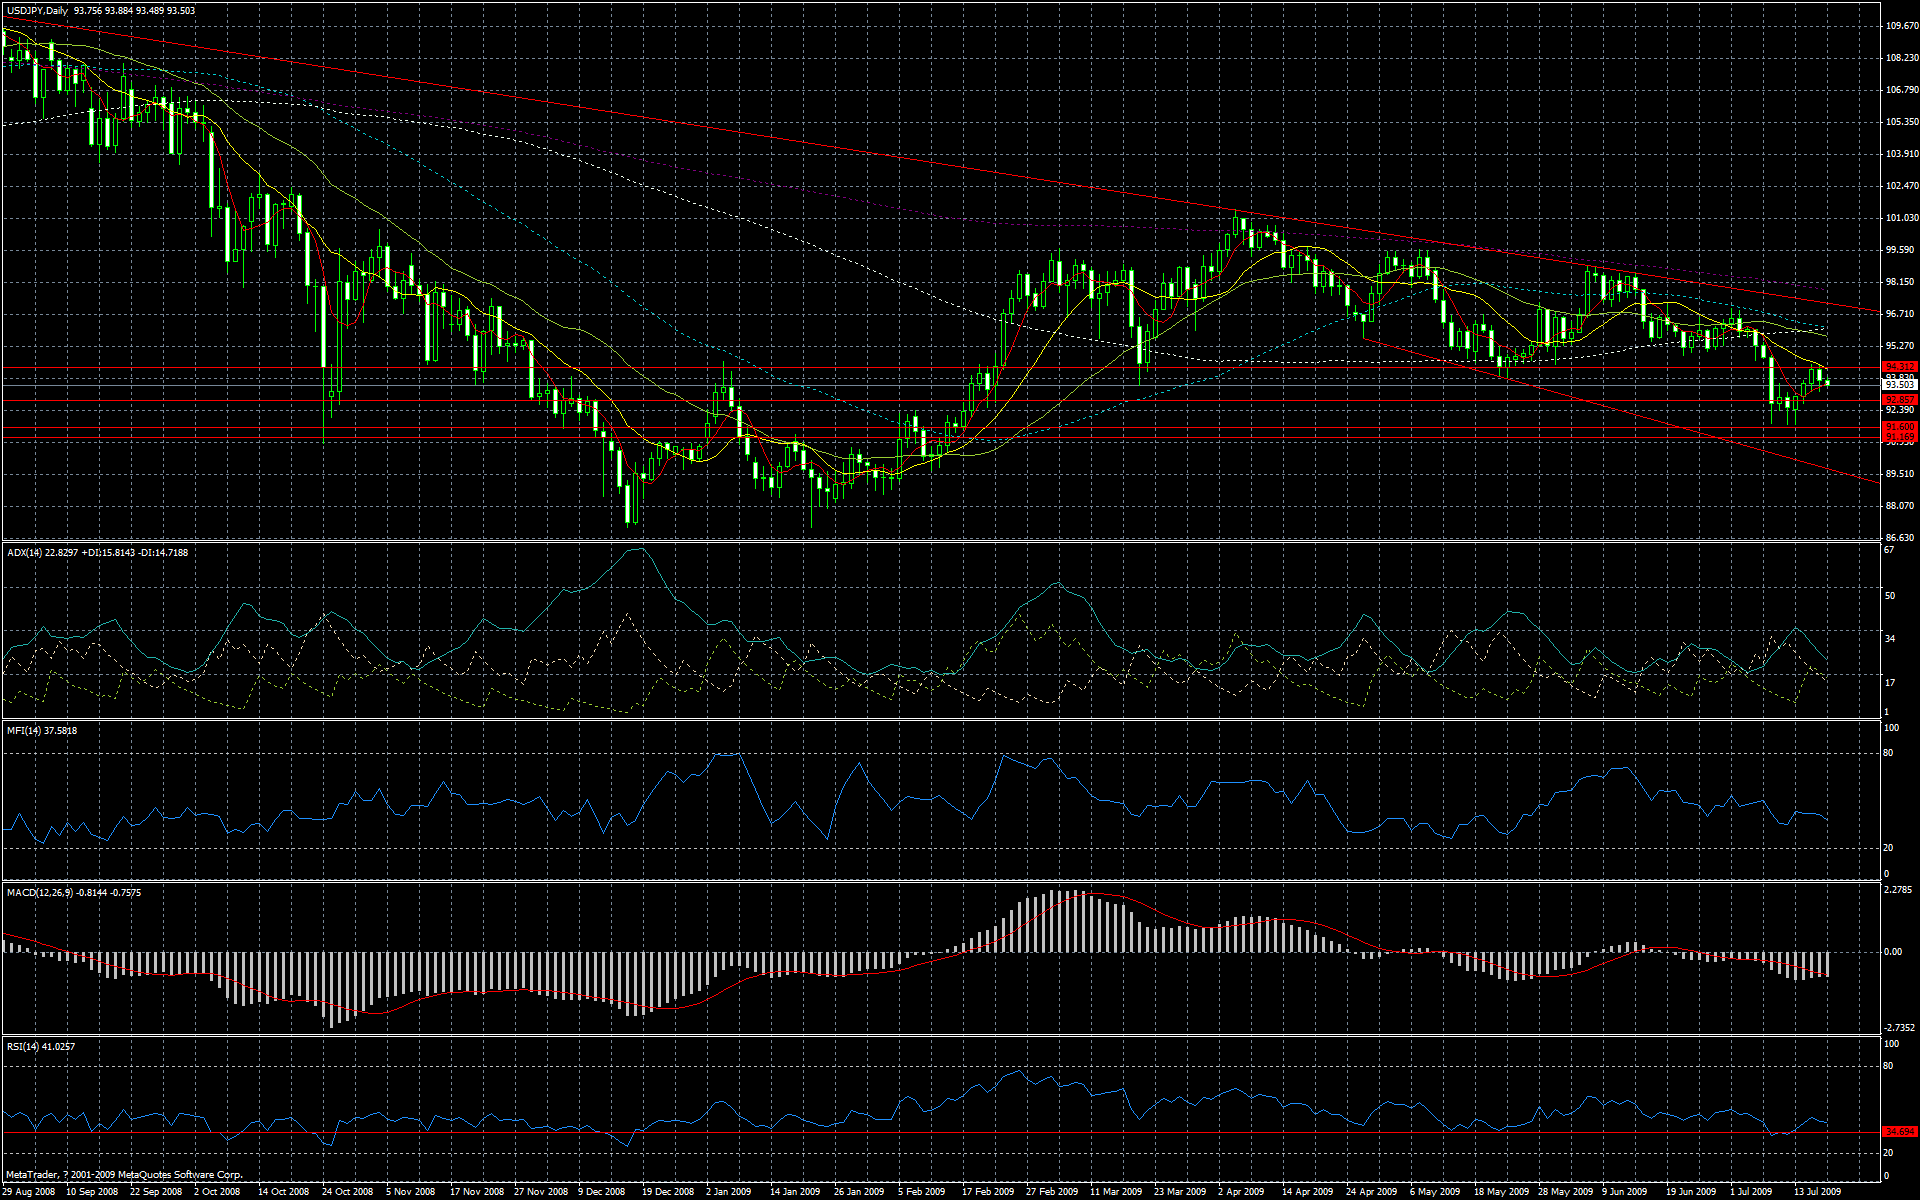This screenshot has width=1920, height=1200.
Task: Click the 2 Apr 2009 date label
Action: tap(1243, 1192)
